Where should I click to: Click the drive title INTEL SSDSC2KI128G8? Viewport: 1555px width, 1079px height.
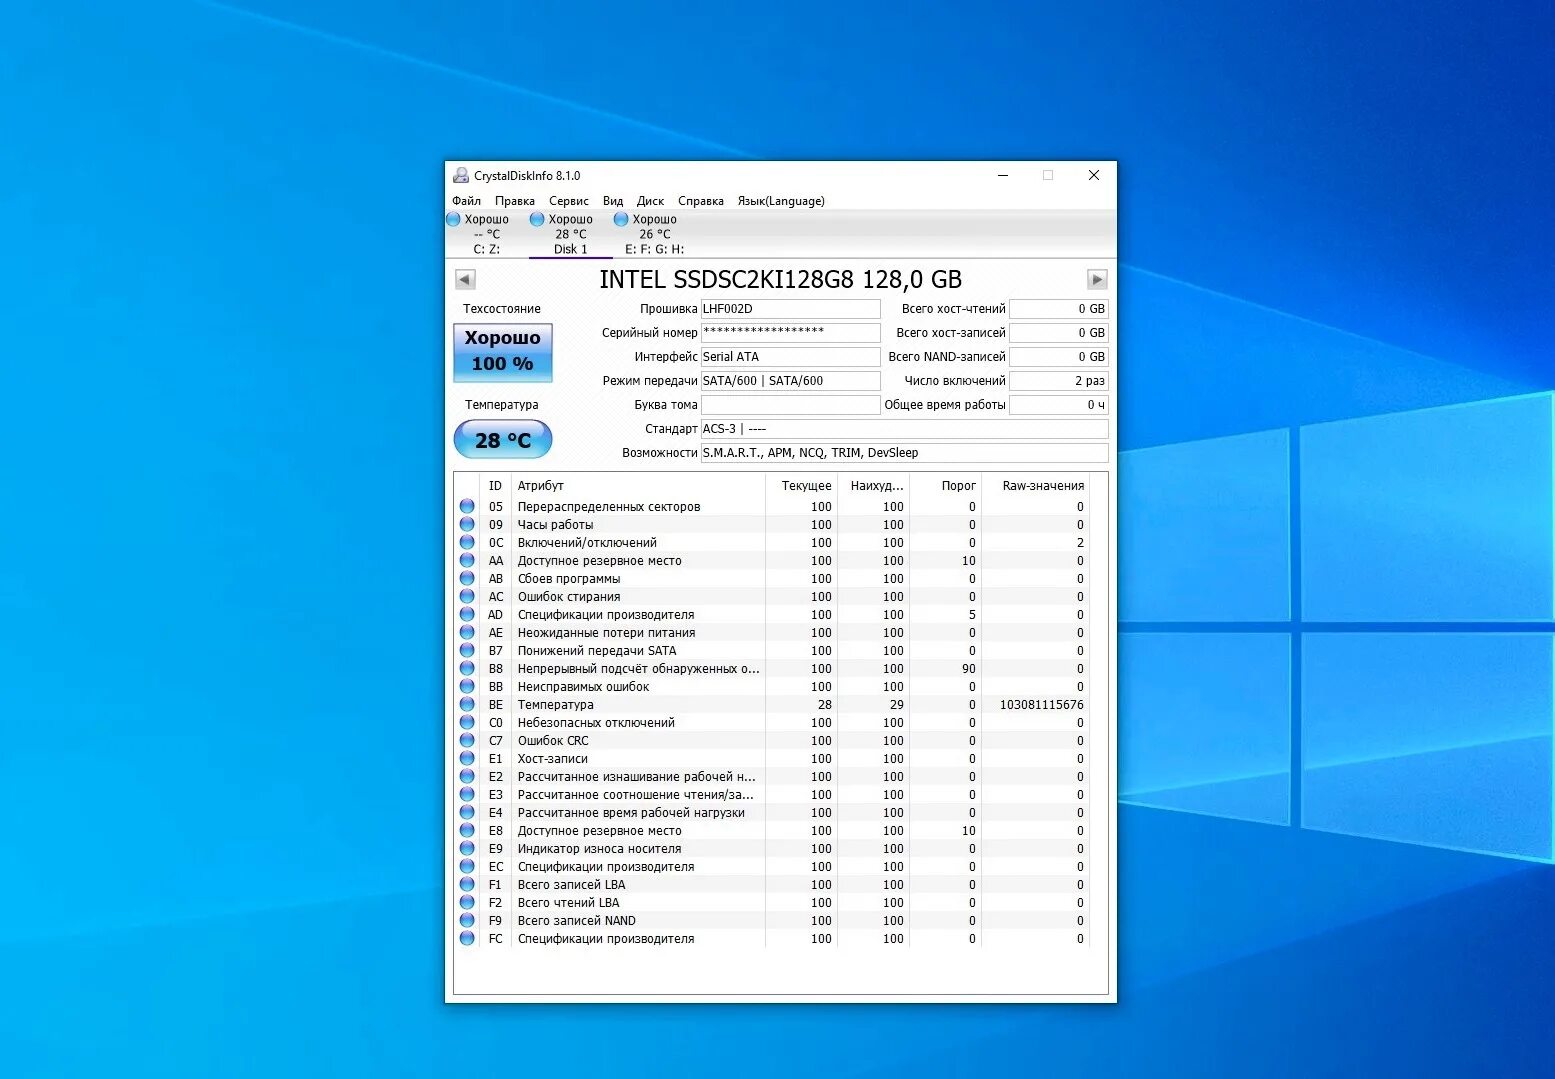tap(780, 279)
